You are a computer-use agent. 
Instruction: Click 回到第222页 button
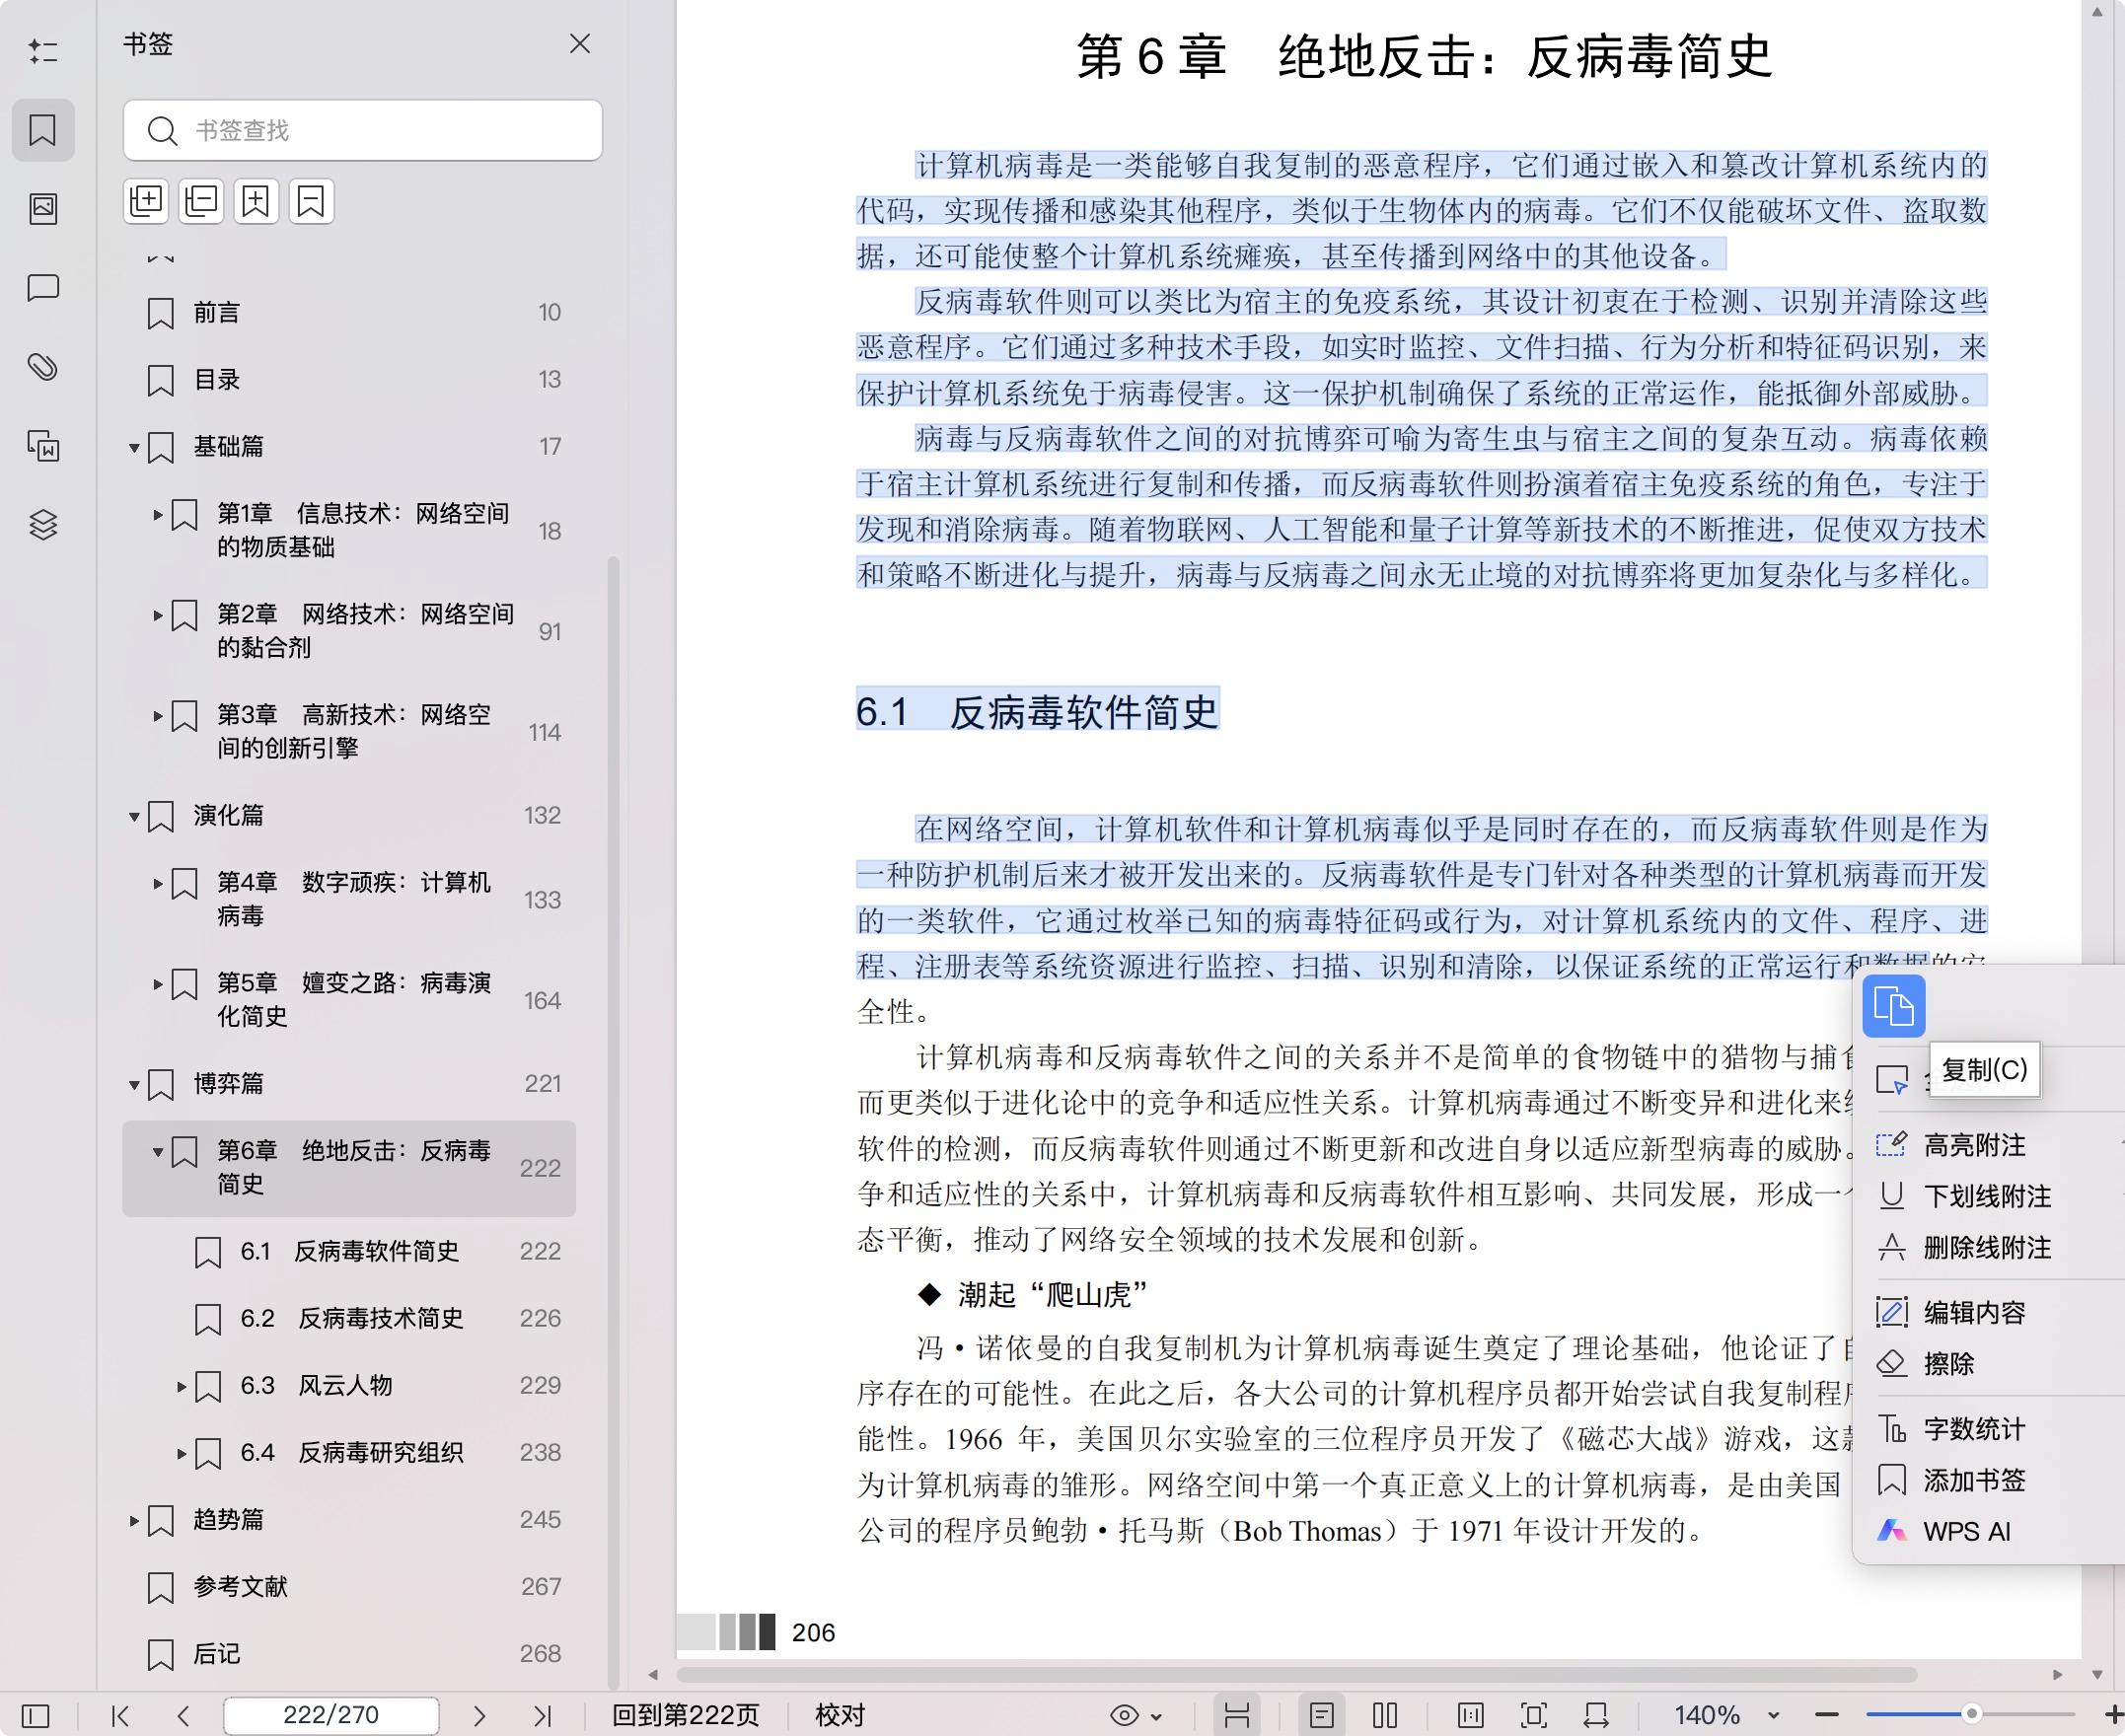point(686,1716)
